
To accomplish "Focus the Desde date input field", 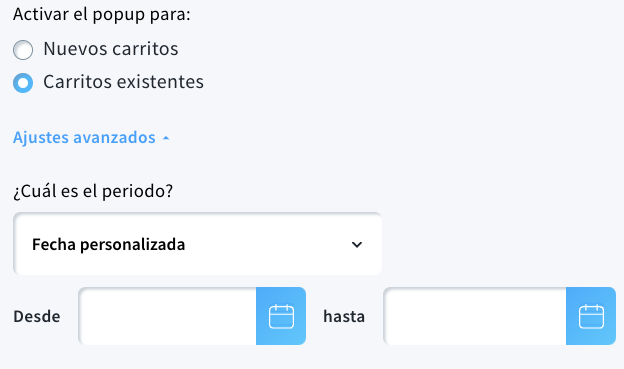I will coord(167,316).
